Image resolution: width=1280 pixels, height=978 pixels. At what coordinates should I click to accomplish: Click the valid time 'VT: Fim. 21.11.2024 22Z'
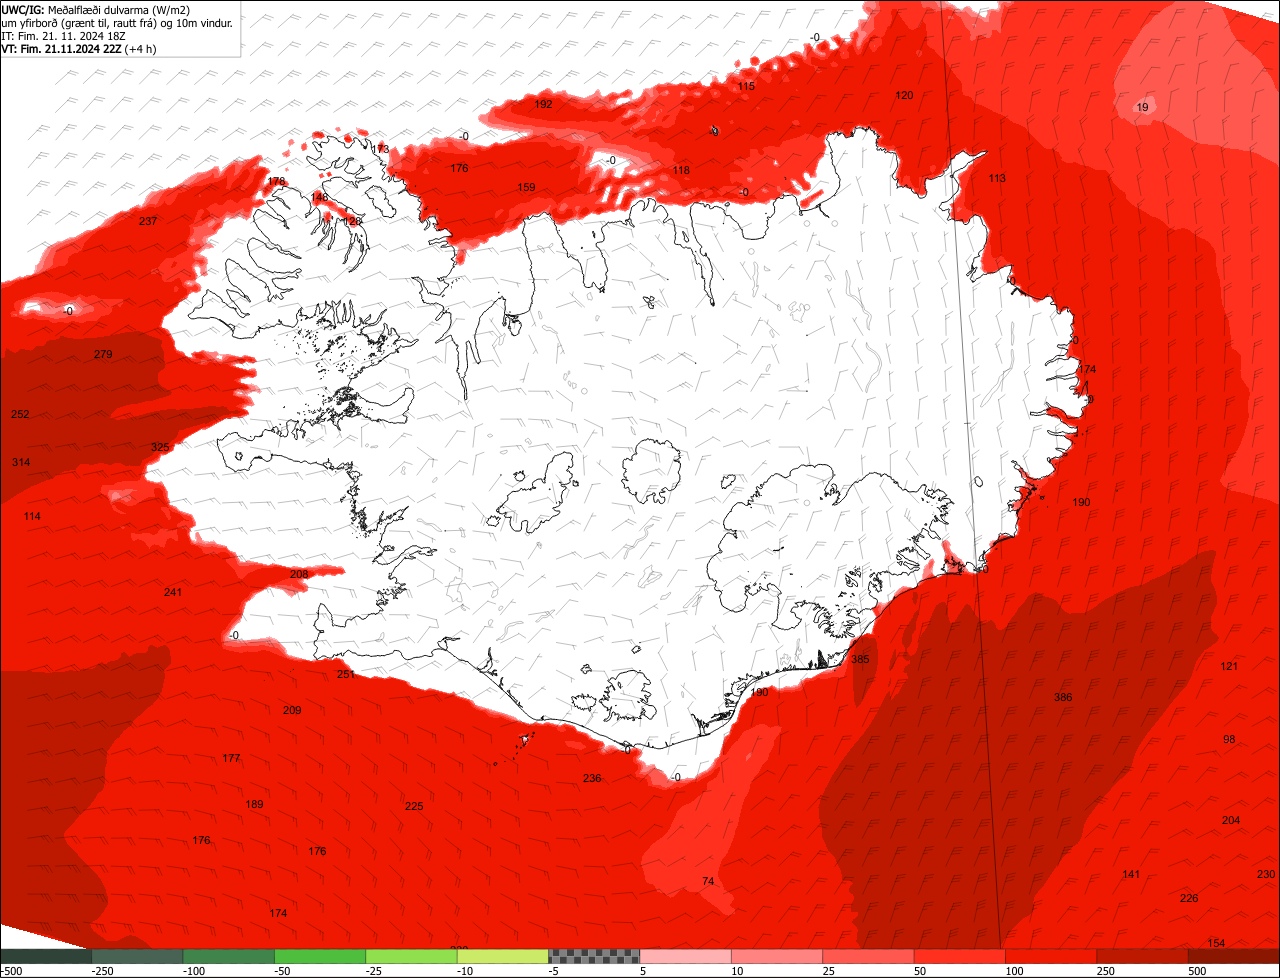(61, 48)
